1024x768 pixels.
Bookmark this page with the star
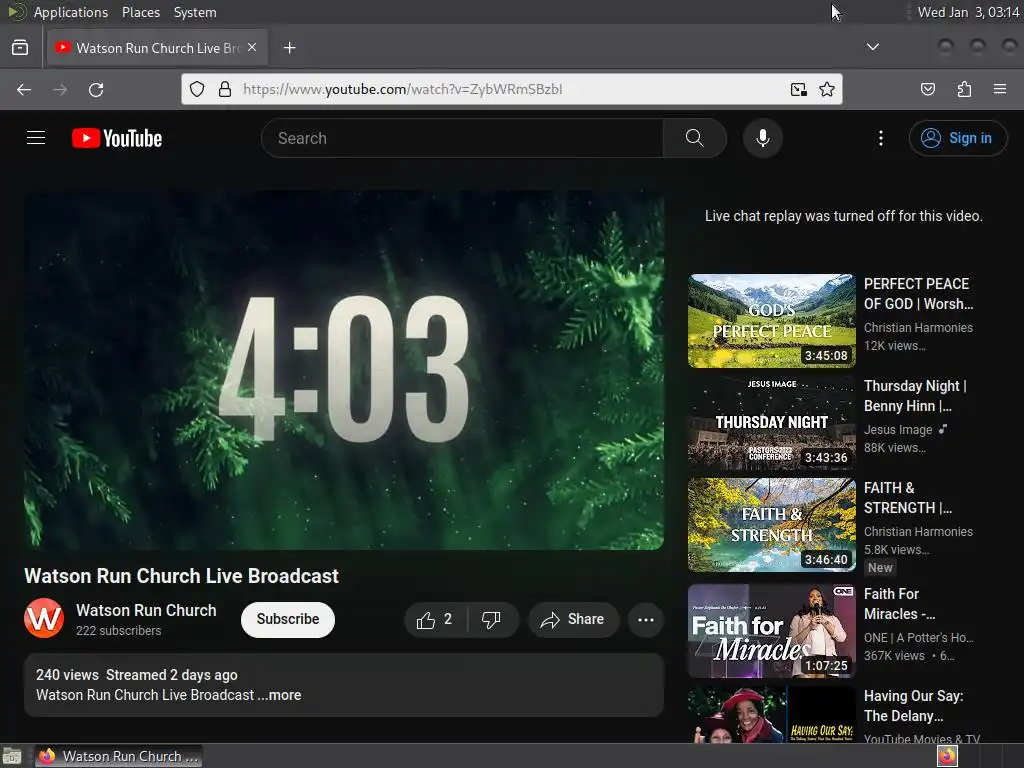click(827, 89)
